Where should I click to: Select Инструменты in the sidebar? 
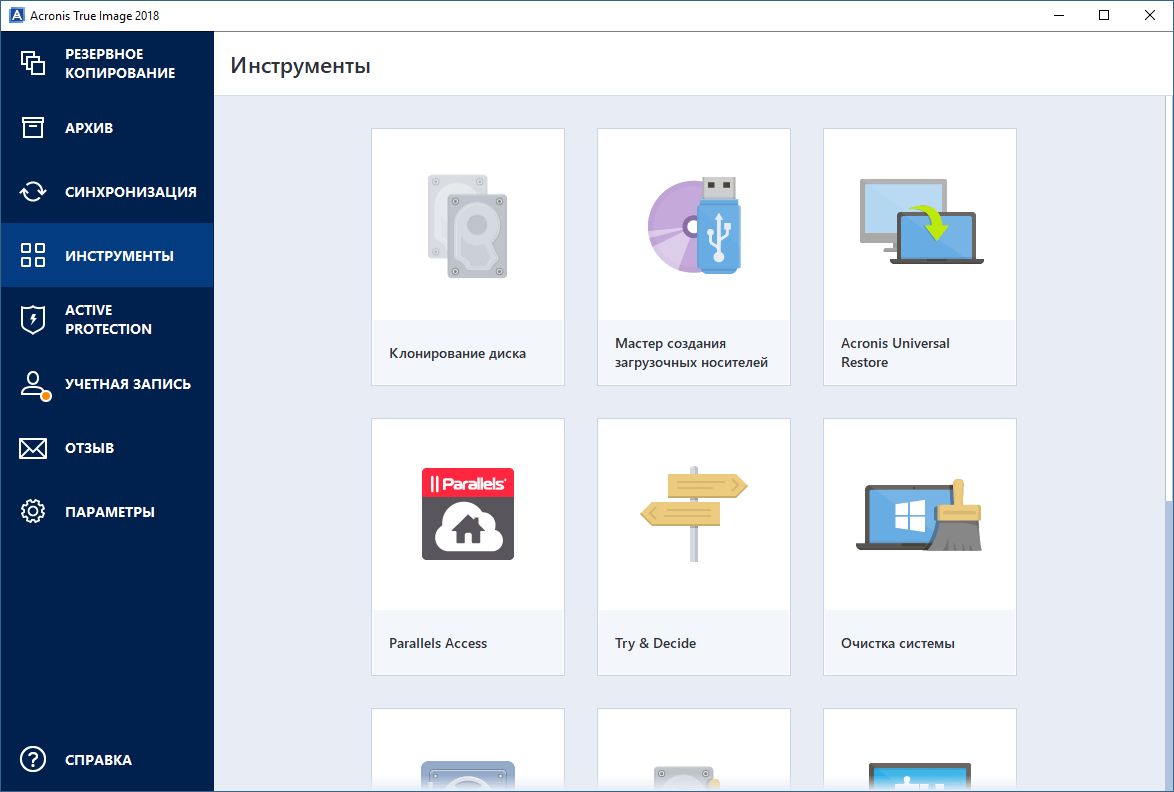click(x=119, y=256)
